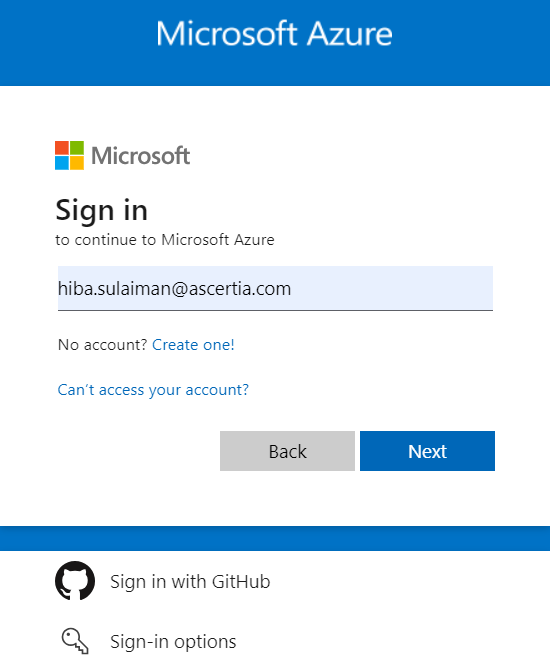Click the GitHub octocat icon
This screenshot has width=550, height=671.
(75, 581)
